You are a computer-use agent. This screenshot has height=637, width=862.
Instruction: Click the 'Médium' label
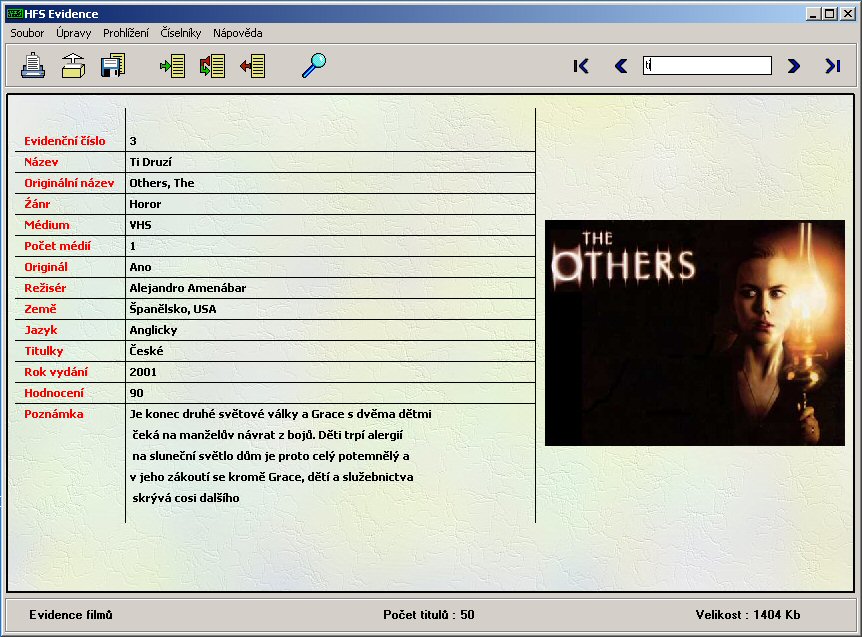coord(47,225)
